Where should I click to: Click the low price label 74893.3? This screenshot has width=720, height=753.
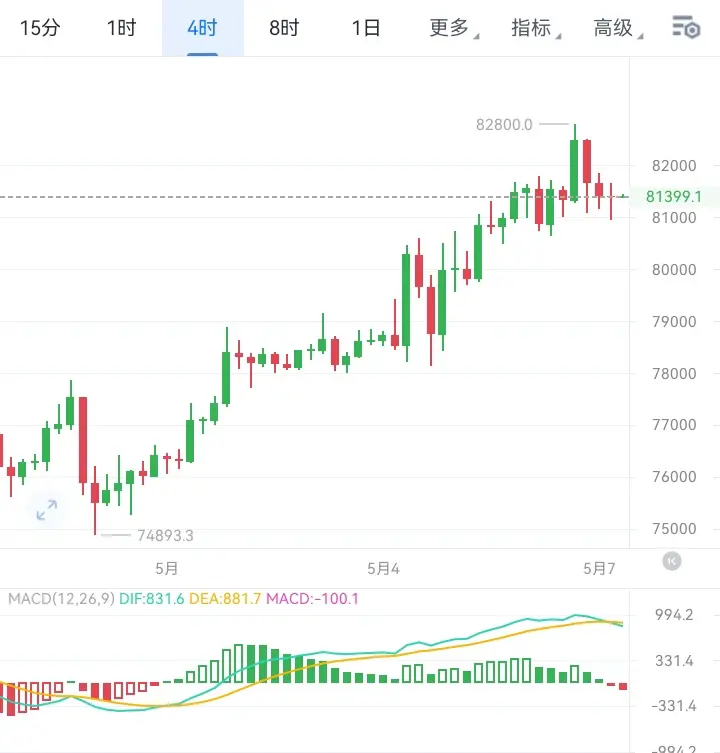(165, 535)
